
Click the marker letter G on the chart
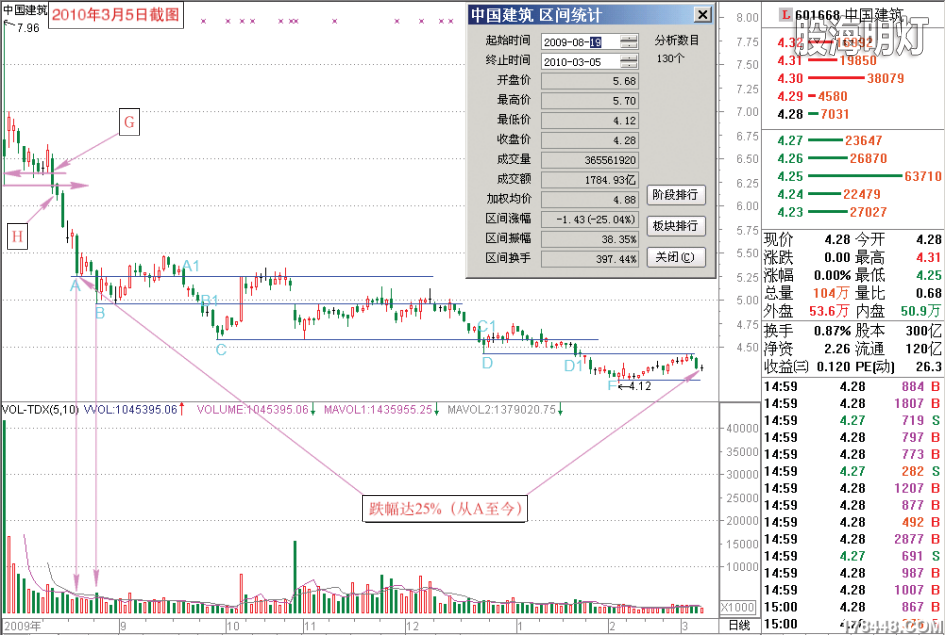pos(129,123)
